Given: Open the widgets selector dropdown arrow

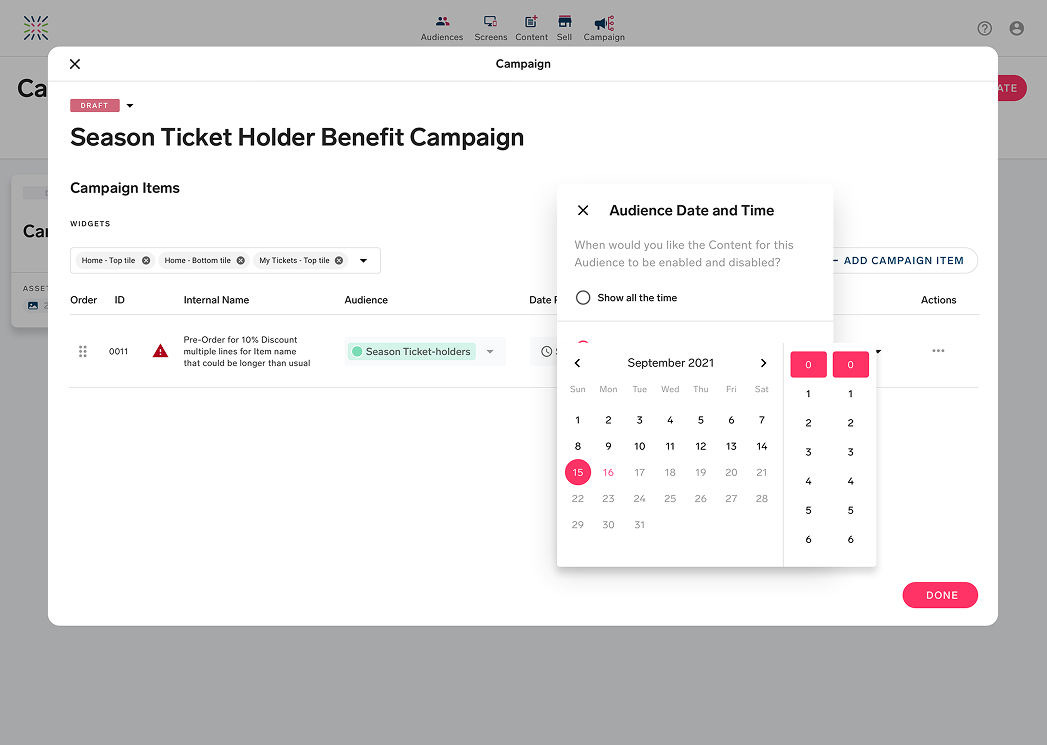Looking at the screenshot, I should (x=363, y=261).
